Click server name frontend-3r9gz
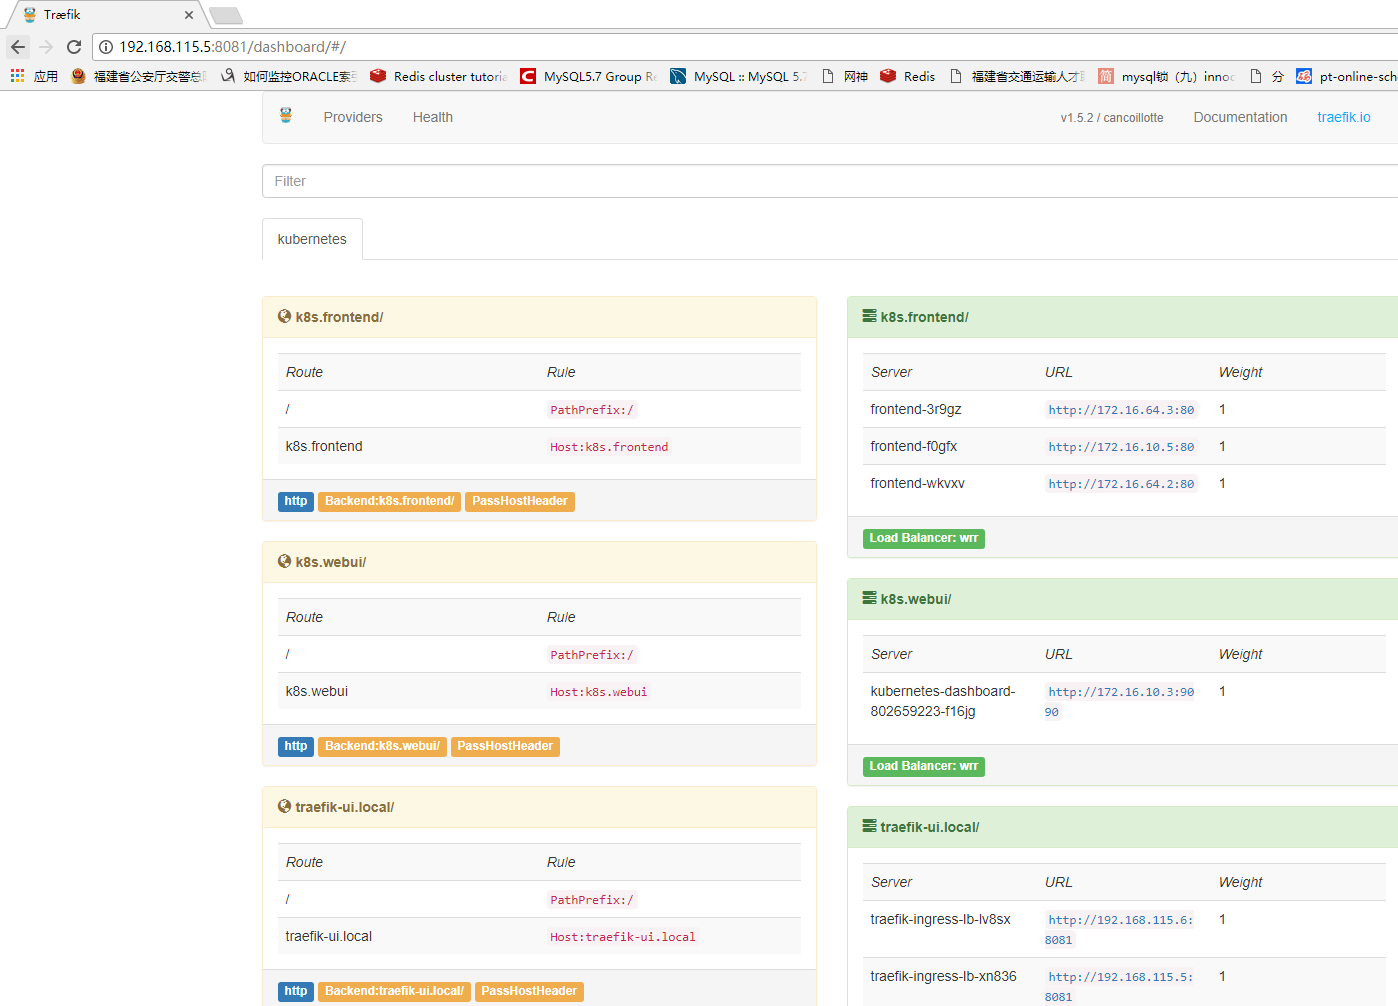 coord(916,410)
